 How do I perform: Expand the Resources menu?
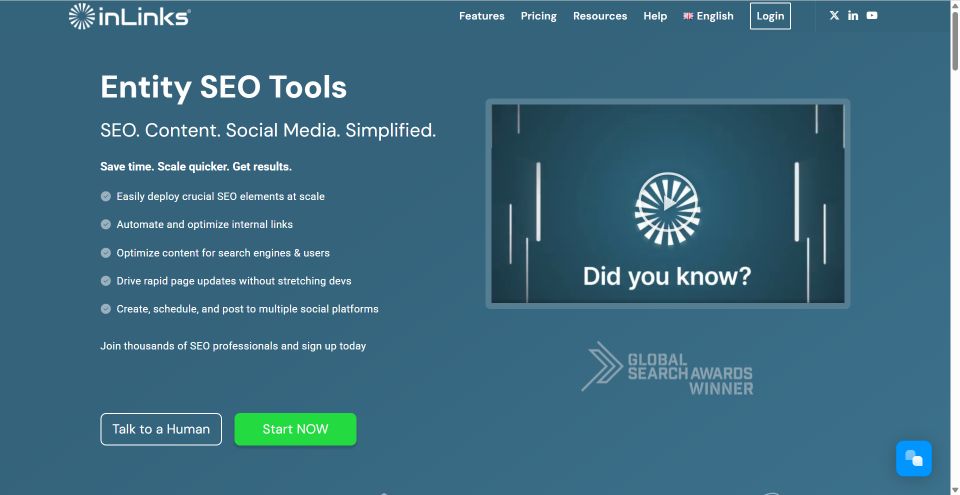coord(600,16)
